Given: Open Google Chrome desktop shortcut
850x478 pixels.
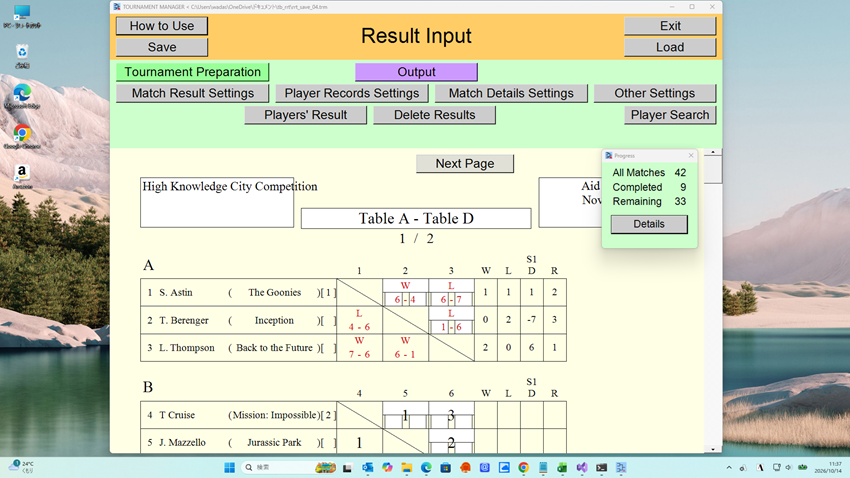Looking at the screenshot, I should tap(22, 136).
